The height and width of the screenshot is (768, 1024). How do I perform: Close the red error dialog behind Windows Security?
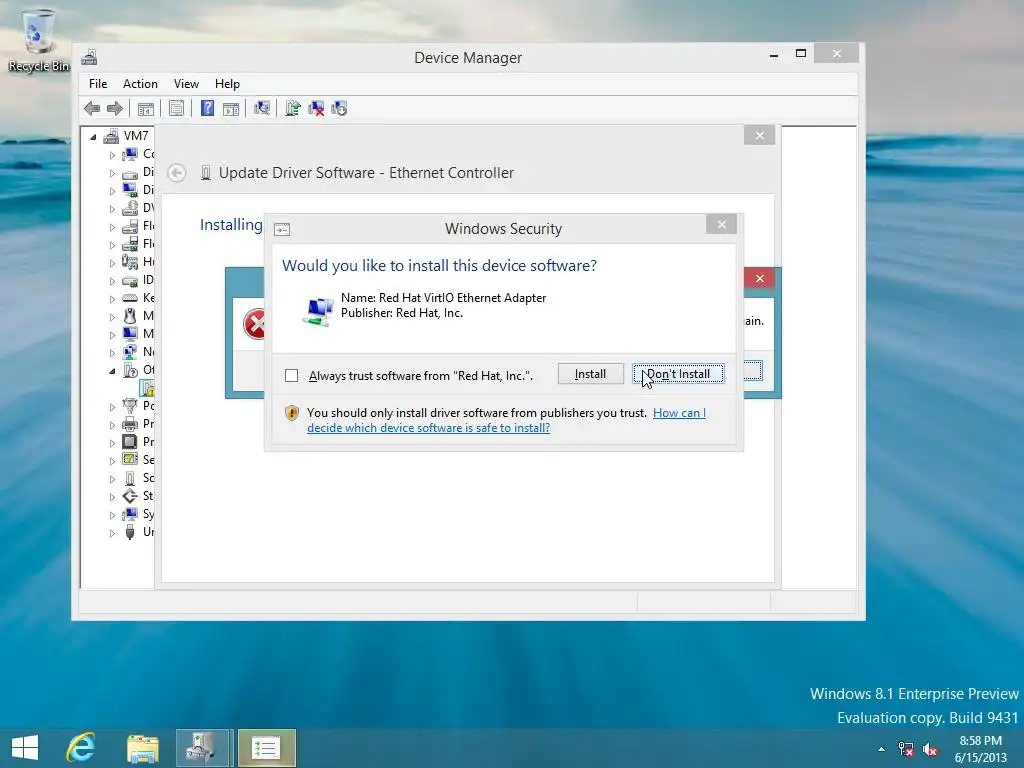pos(760,278)
